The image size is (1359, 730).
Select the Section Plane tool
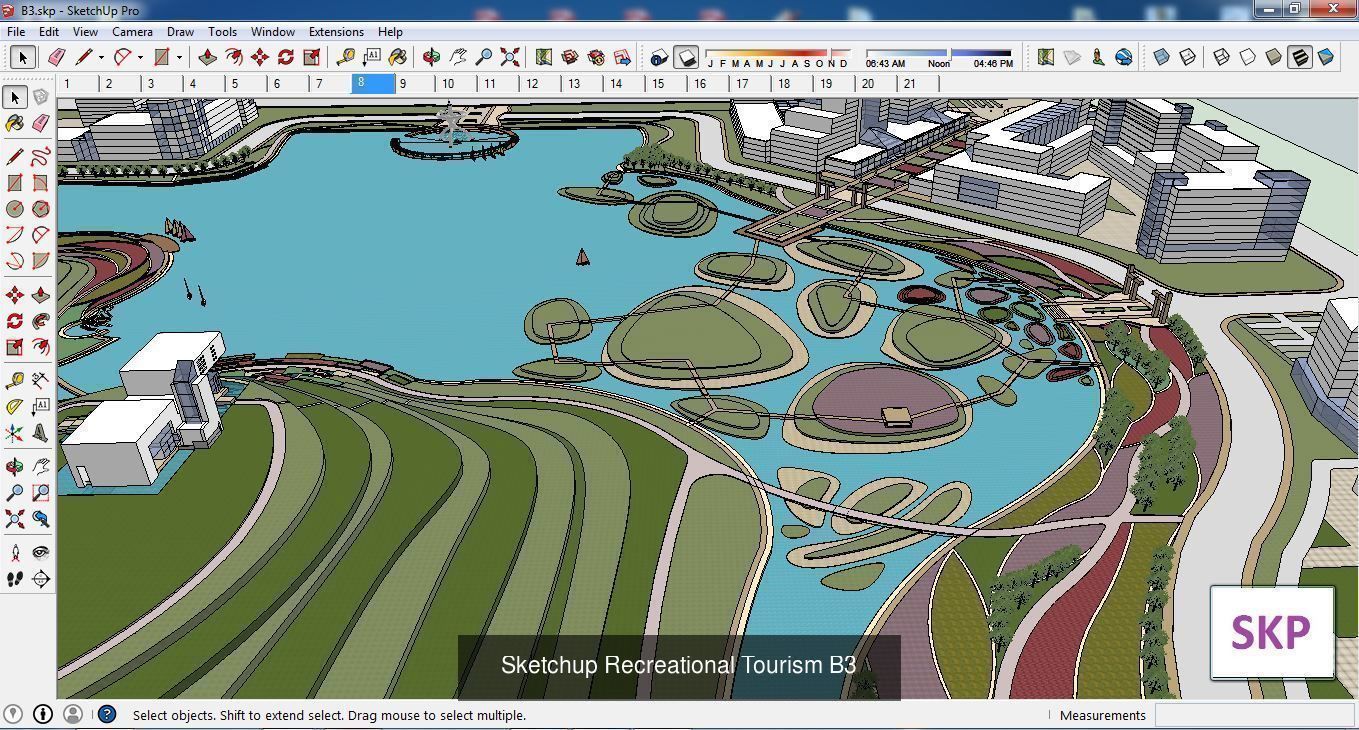(x=41, y=577)
